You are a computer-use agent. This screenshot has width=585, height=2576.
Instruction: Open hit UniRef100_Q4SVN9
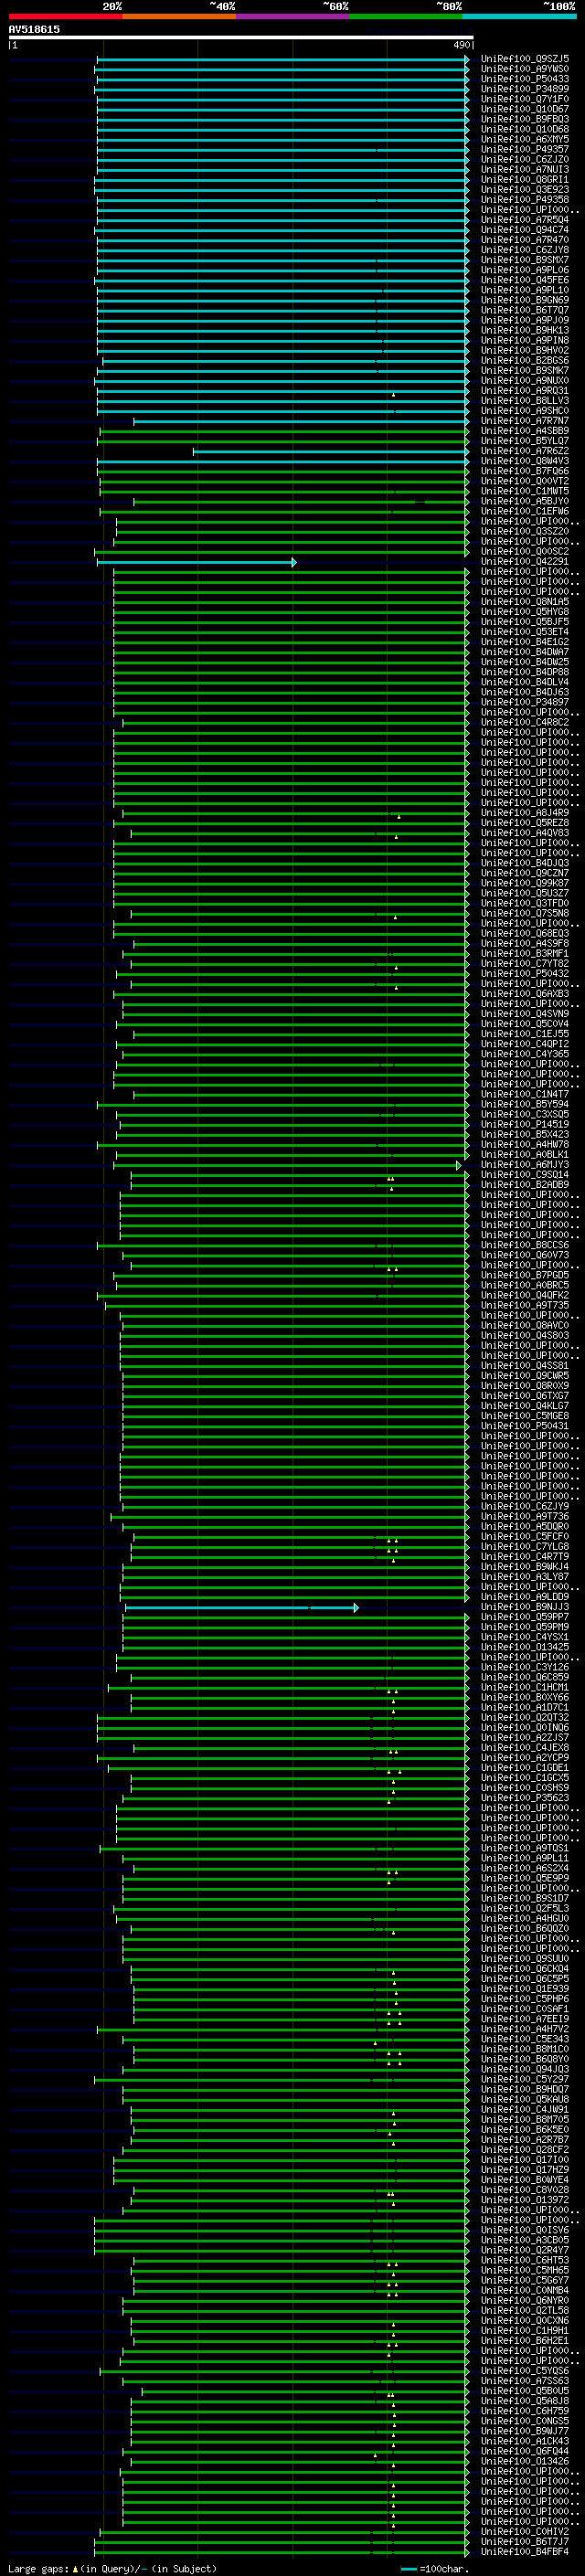click(x=525, y=1015)
